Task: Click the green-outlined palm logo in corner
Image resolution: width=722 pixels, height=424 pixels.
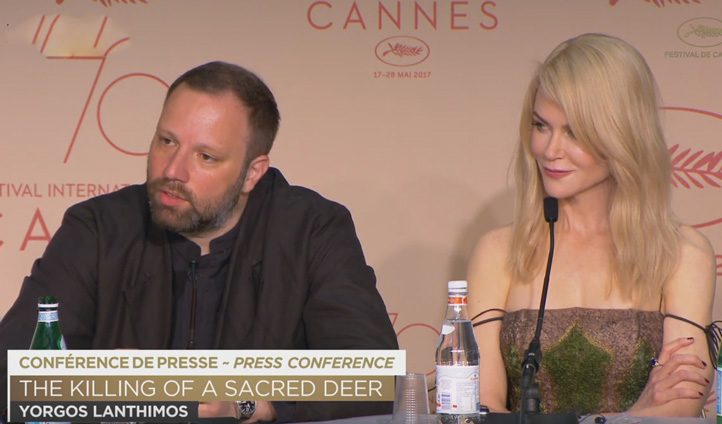Action: pos(699,32)
